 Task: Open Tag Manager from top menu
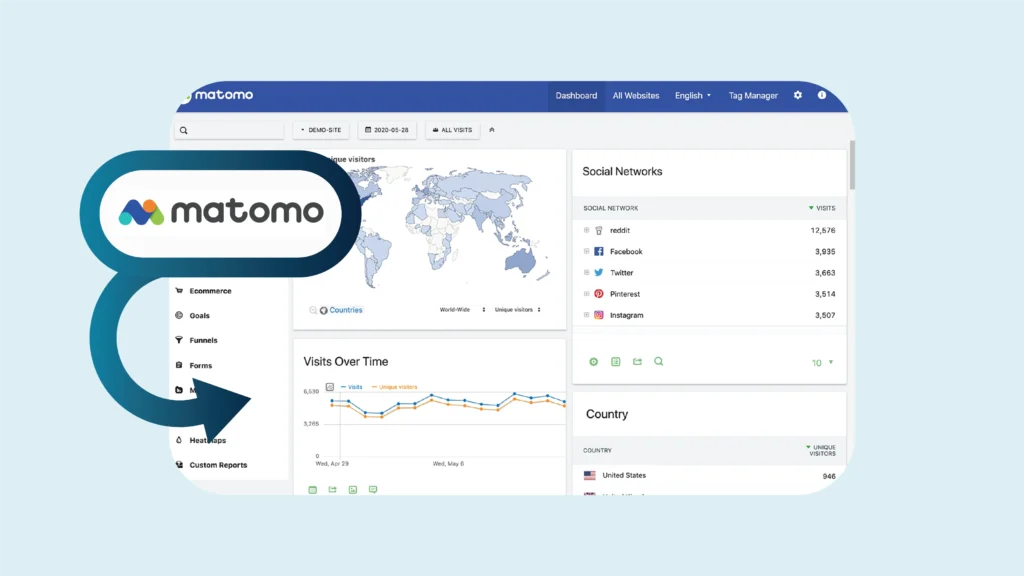coord(753,96)
